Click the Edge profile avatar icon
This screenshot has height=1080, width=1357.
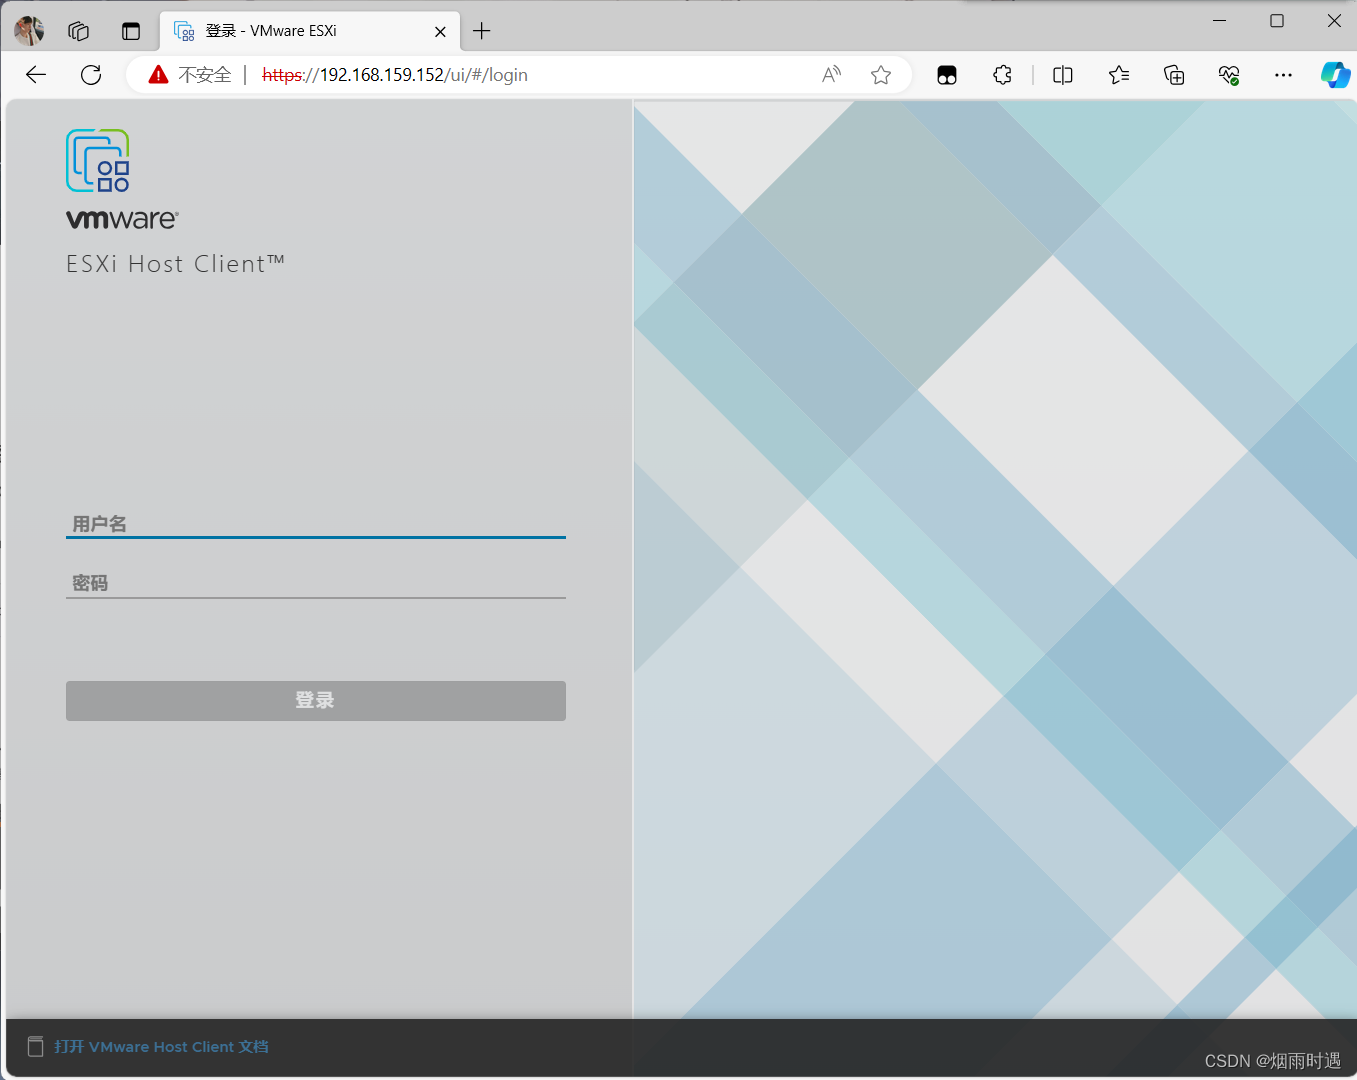(x=29, y=31)
